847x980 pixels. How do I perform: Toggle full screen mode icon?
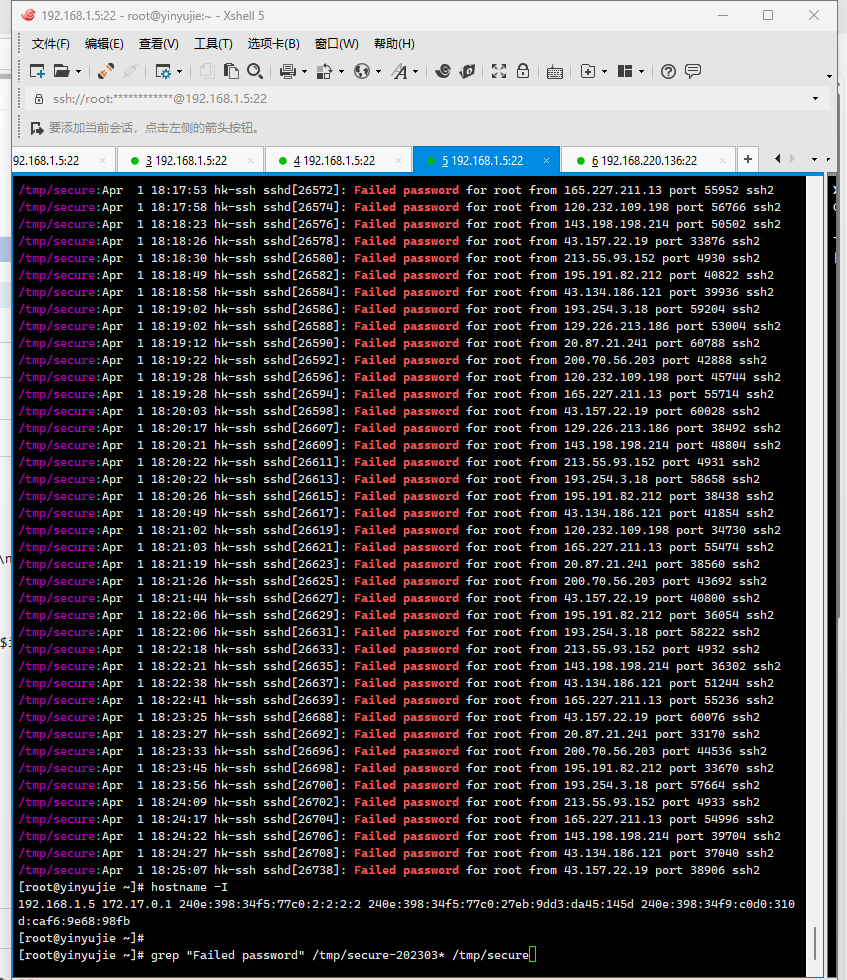[499, 71]
